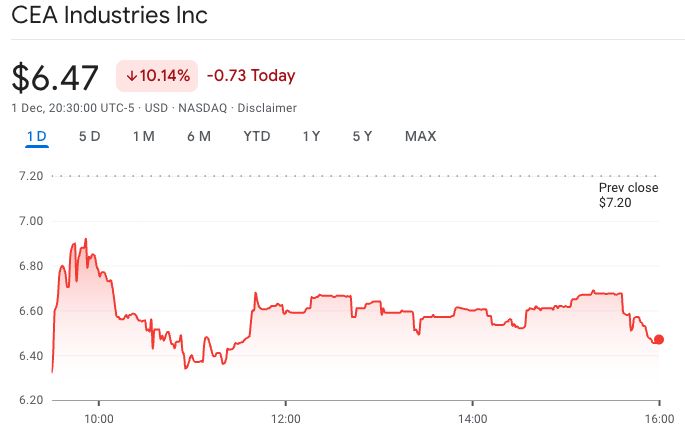
Task: Select the YTD range tab
Action: click(x=257, y=137)
